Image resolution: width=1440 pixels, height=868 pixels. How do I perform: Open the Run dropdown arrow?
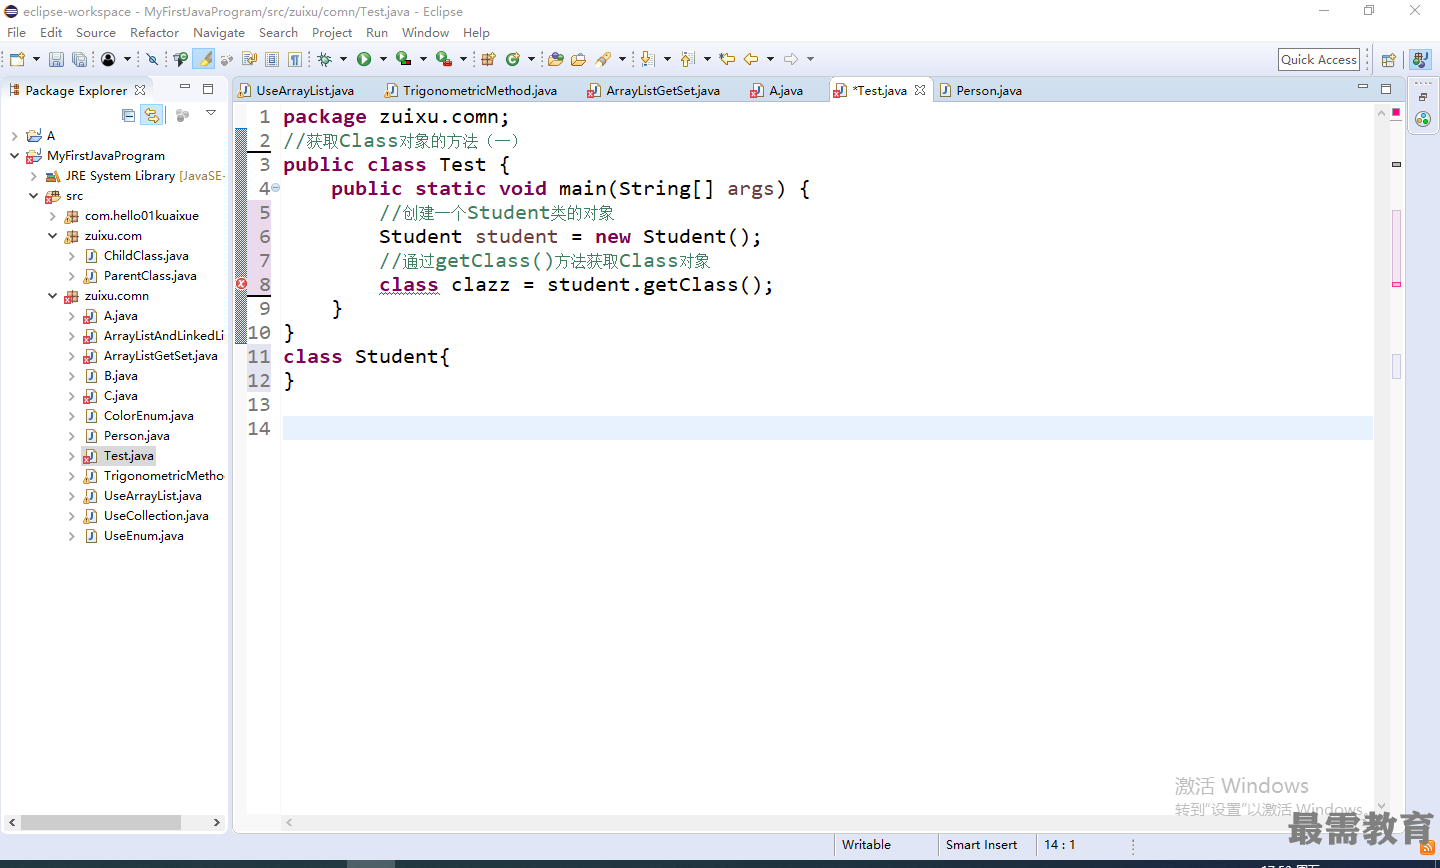coord(383,59)
